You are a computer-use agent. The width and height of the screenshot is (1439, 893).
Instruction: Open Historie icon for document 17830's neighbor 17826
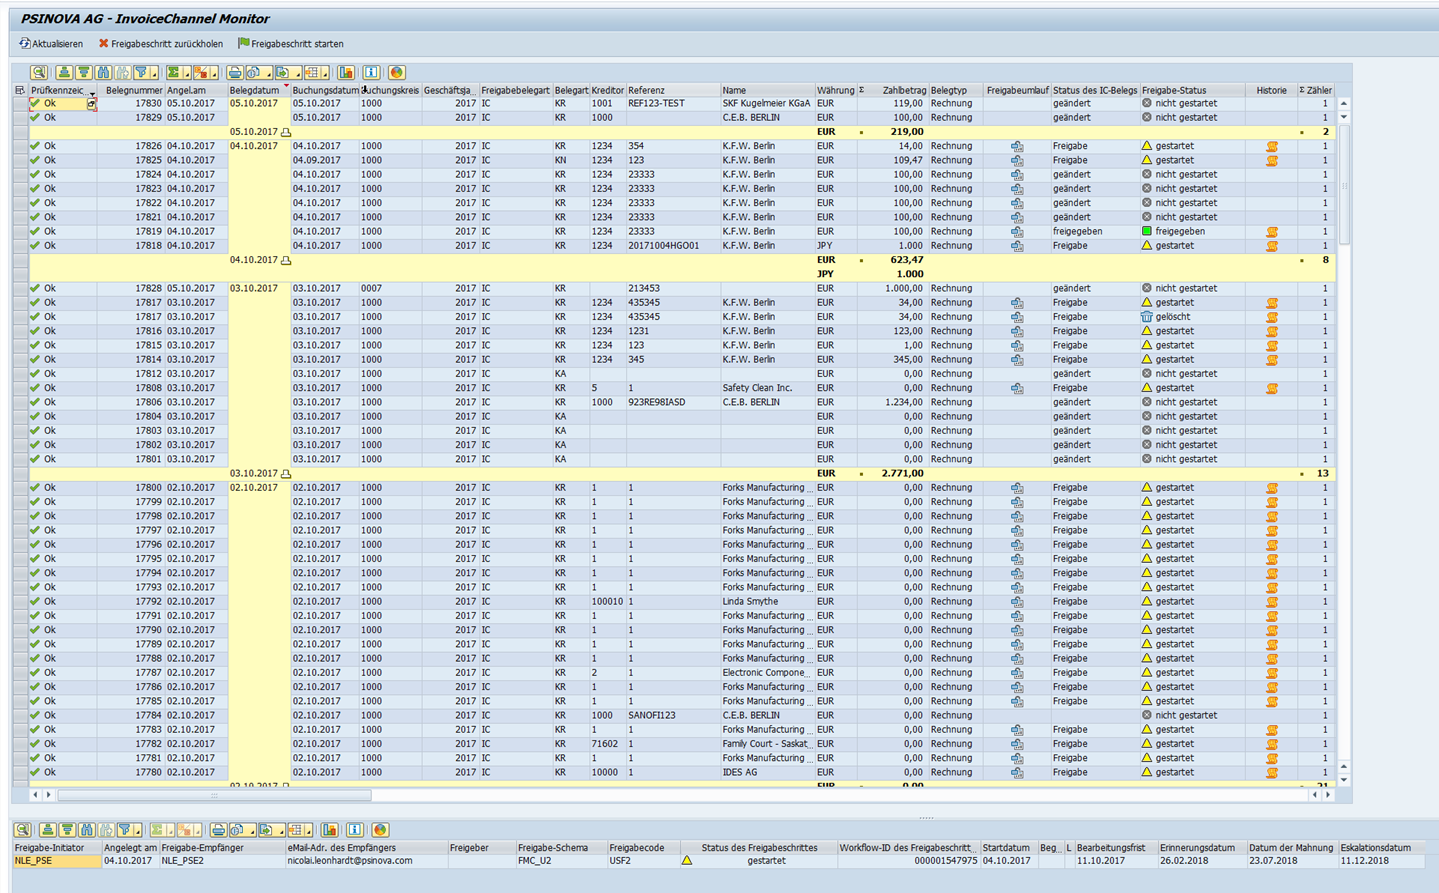[x=1271, y=146]
